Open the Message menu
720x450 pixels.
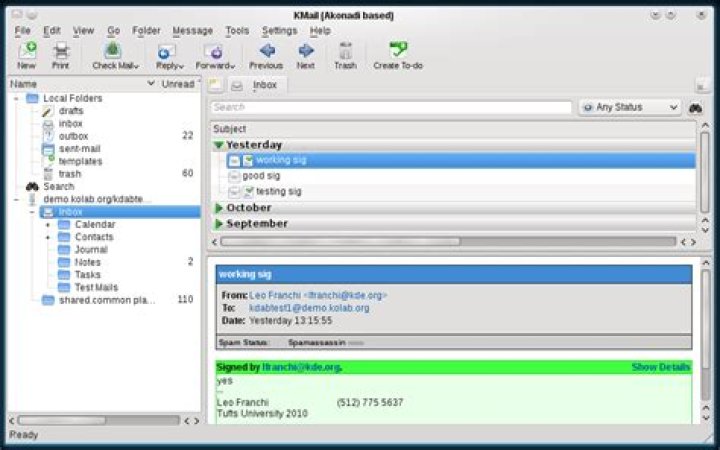[192, 31]
